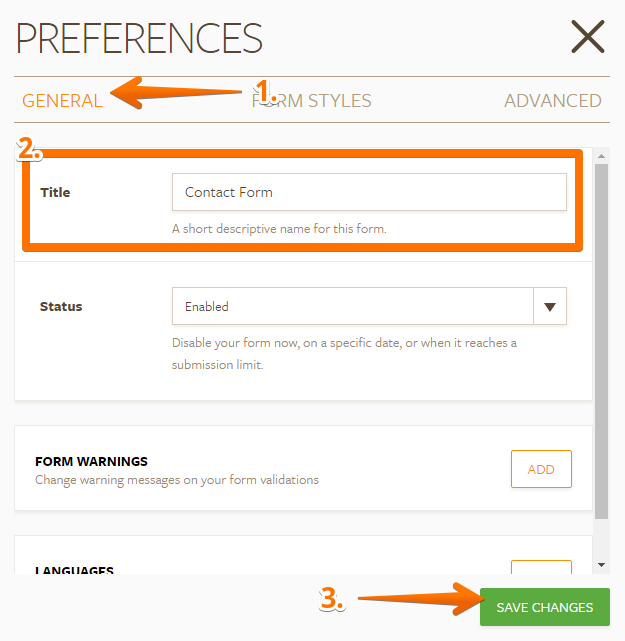
Task: Click the Status dropdown arrow
Action: coord(550,306)
